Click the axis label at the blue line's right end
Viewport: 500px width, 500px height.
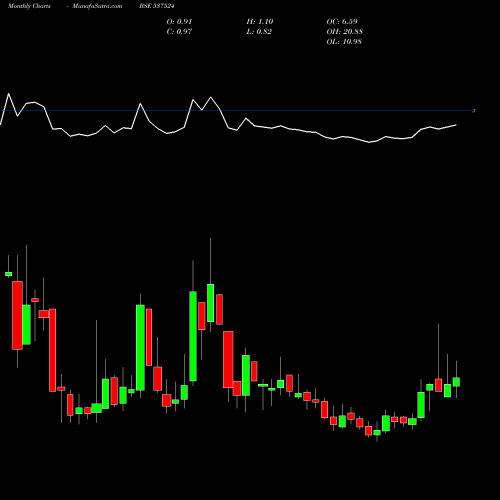click(473, 111)
